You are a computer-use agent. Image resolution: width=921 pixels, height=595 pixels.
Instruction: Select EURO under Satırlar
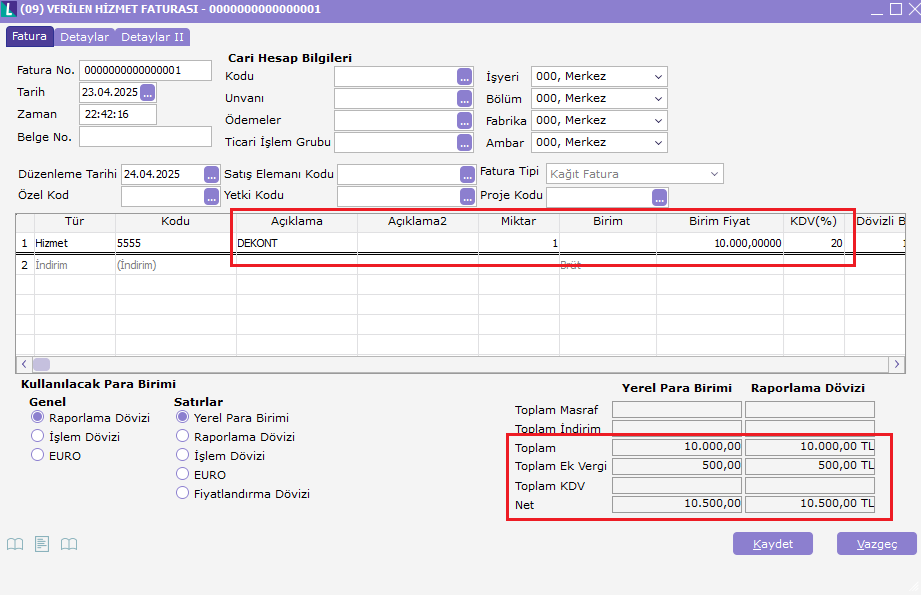pos(183,473)
